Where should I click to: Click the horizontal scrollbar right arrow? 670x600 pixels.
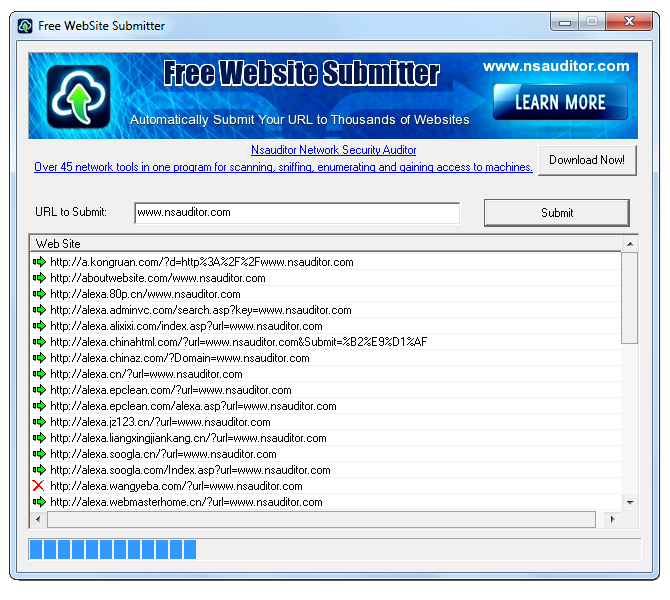tap(613, 520)
